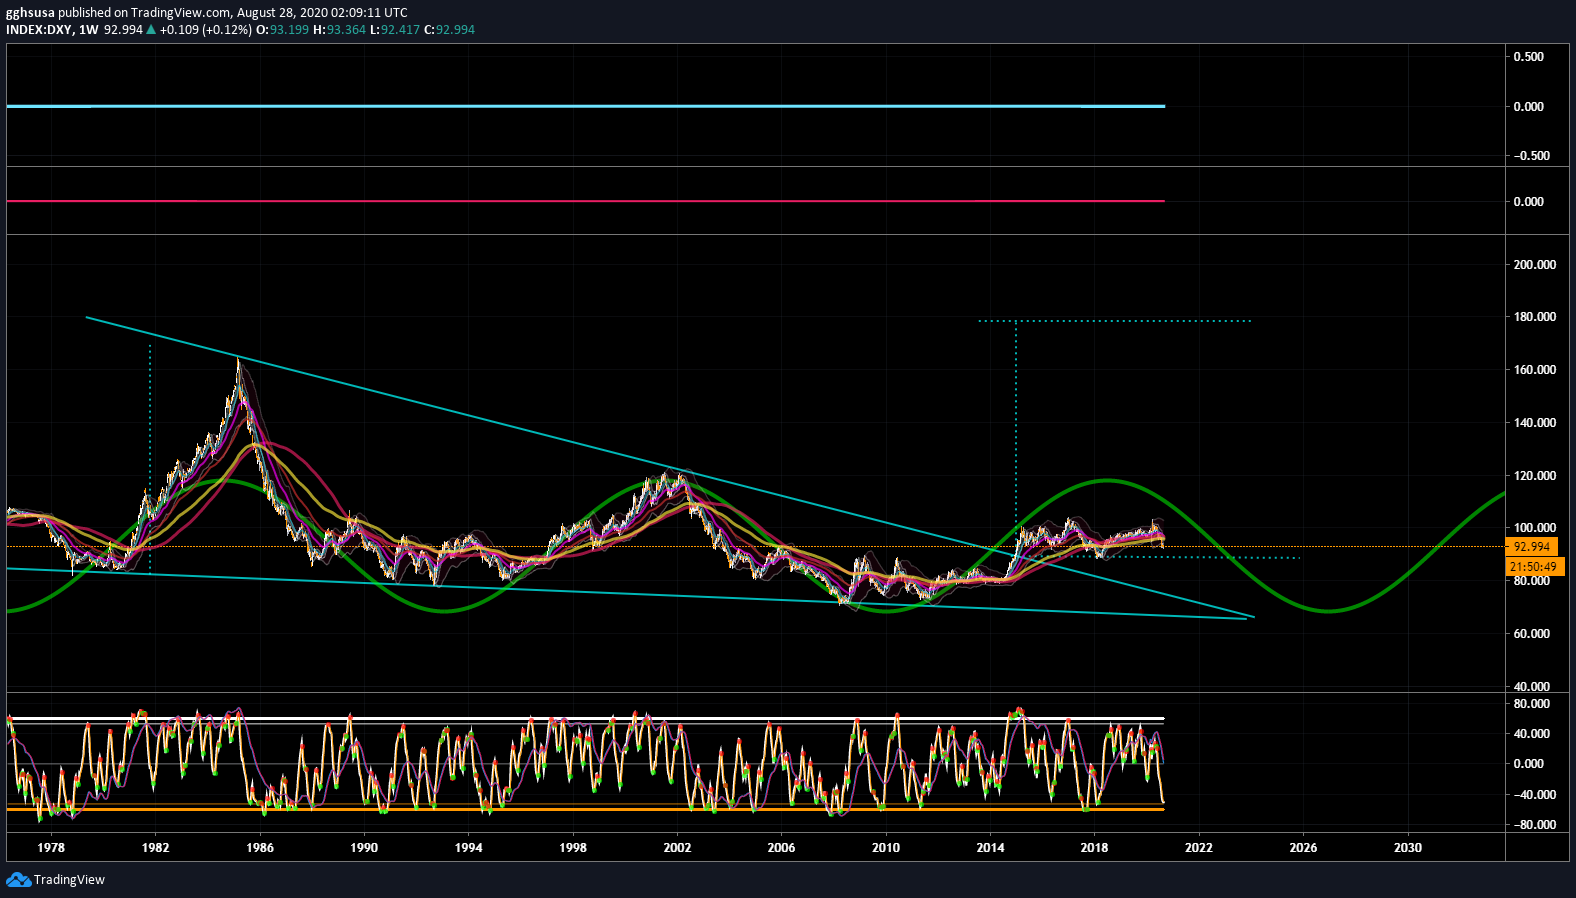Click the 2030 time axis label
The height and width of the screenshot is (898, 1576).
tap(1407, 848)
